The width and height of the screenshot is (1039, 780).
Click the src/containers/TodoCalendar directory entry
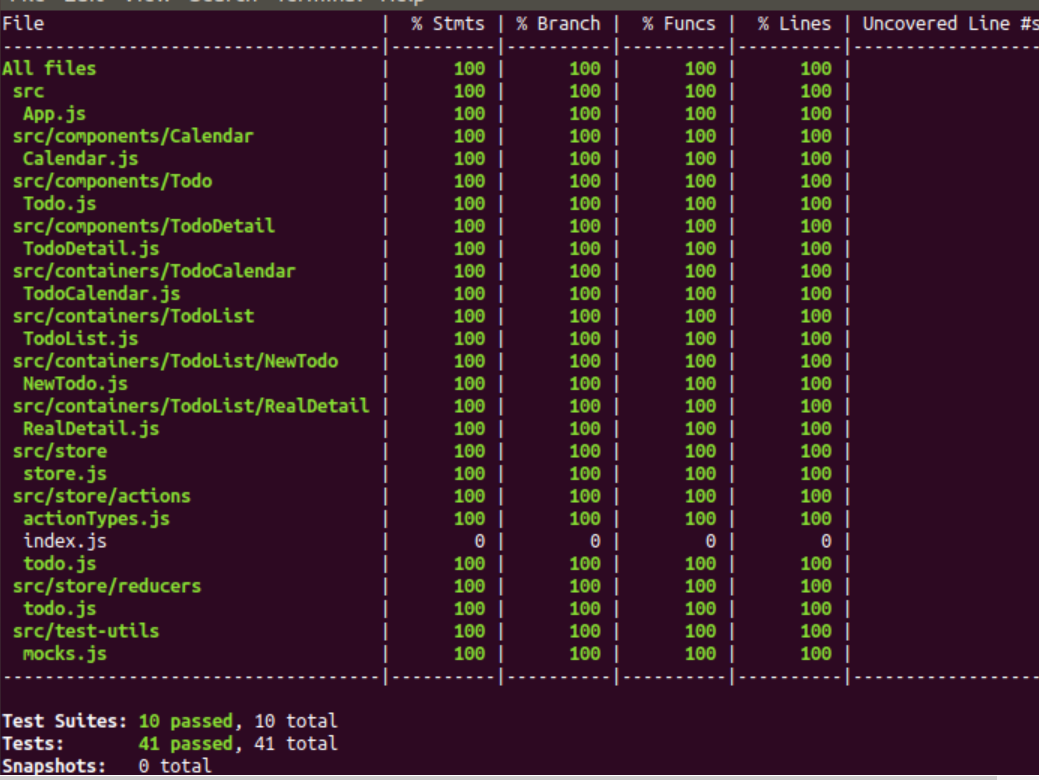tap(154, 271)
